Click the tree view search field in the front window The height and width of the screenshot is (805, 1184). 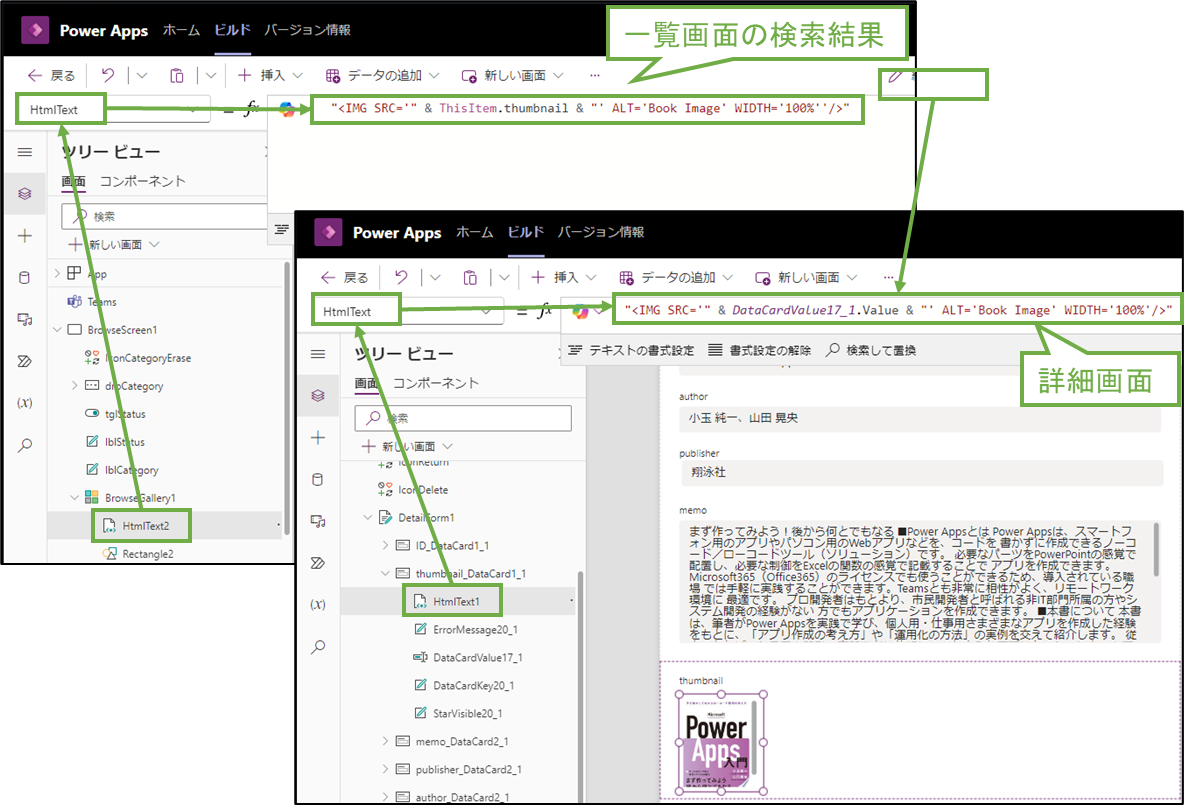[x=463, y=418]
